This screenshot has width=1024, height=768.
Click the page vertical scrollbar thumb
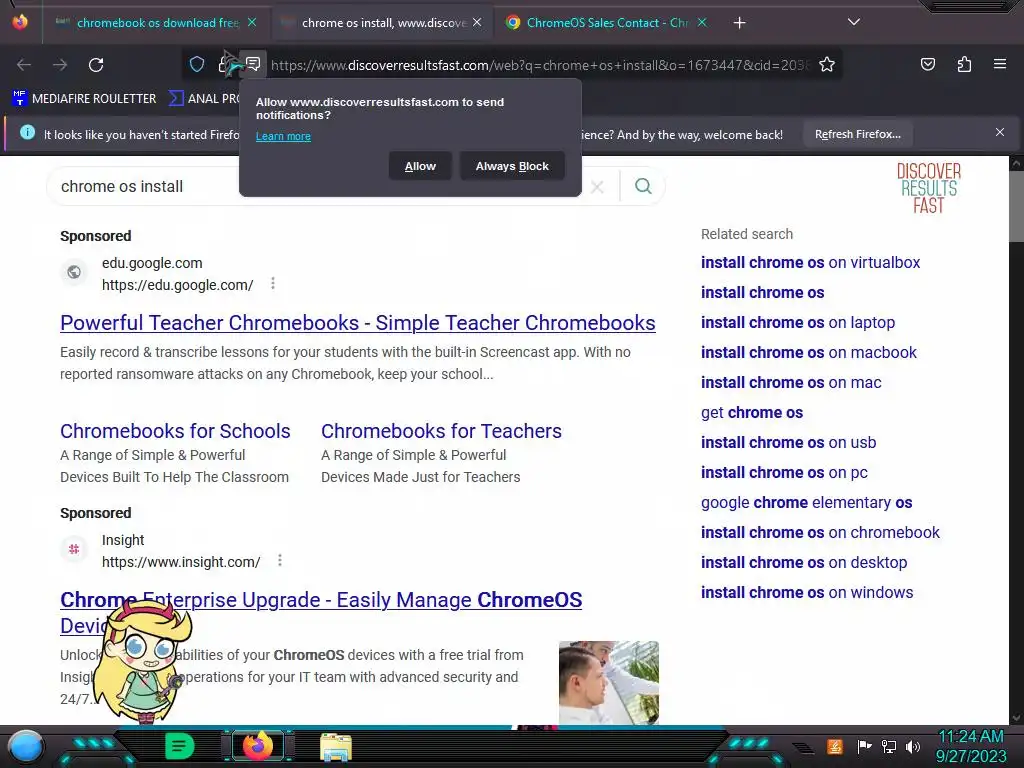click(x=1016, y=206)
